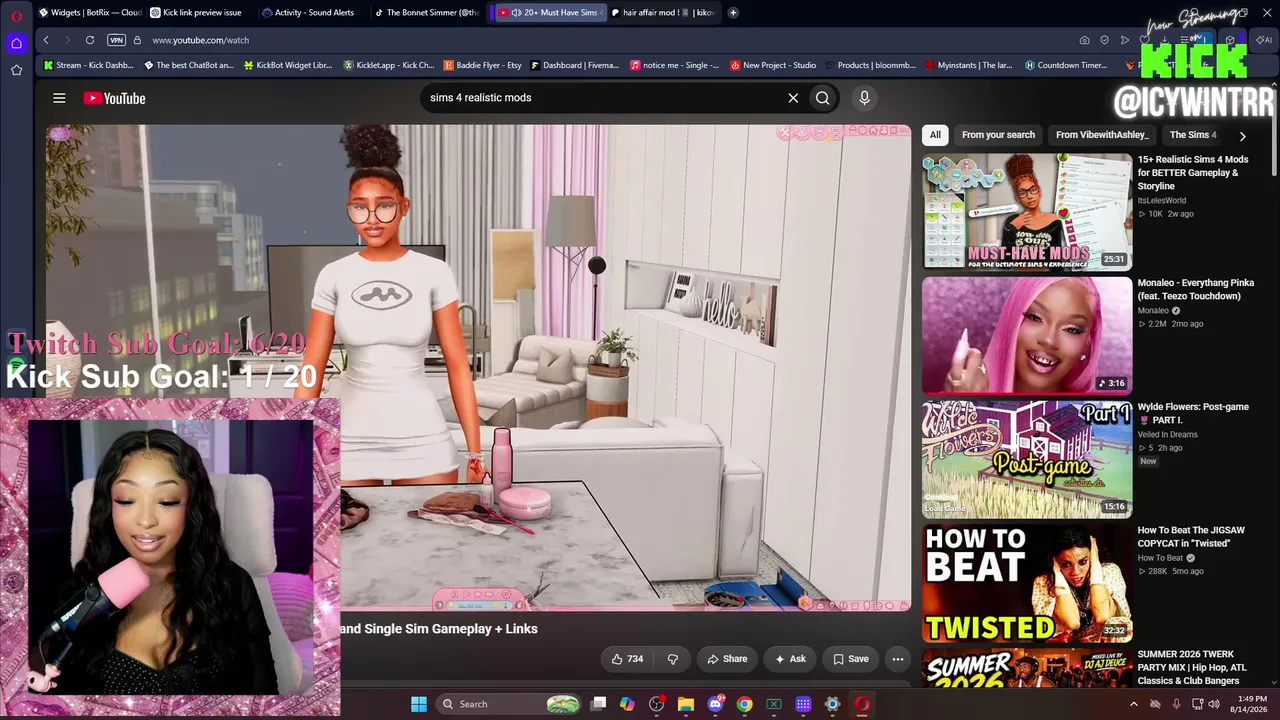Open Countdown Timer bookmark
The width and height of the screenshot is (1280, 720).
coord(1066,65)
